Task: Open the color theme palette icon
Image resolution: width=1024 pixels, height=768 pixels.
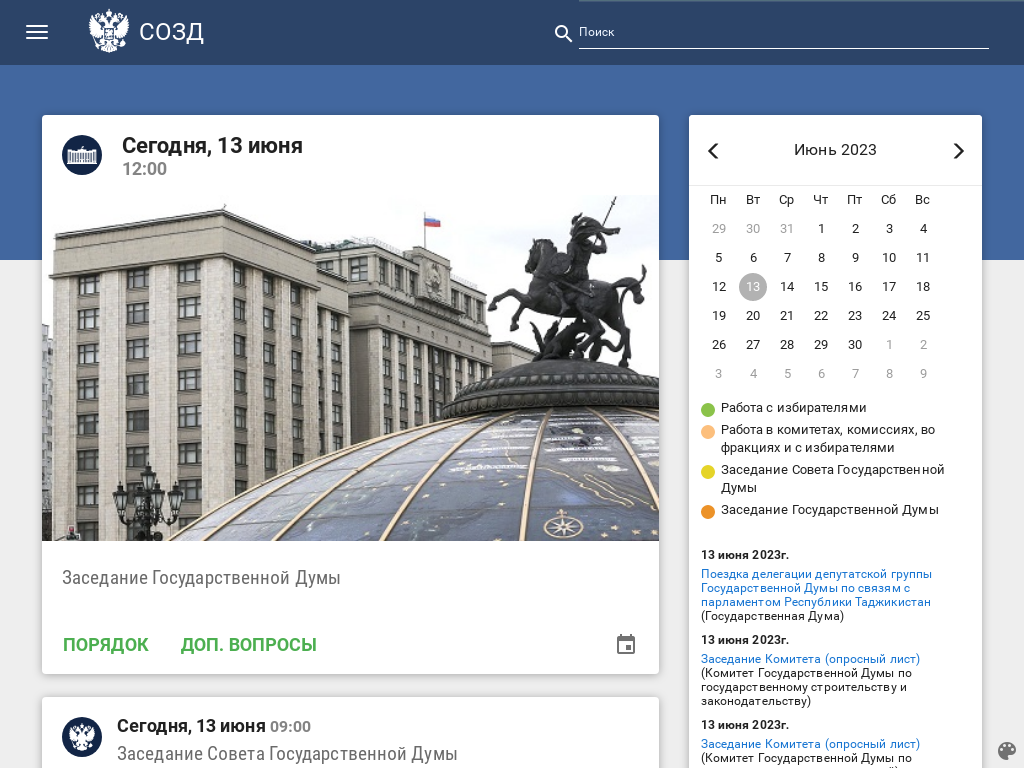Action: (1006, 750)
